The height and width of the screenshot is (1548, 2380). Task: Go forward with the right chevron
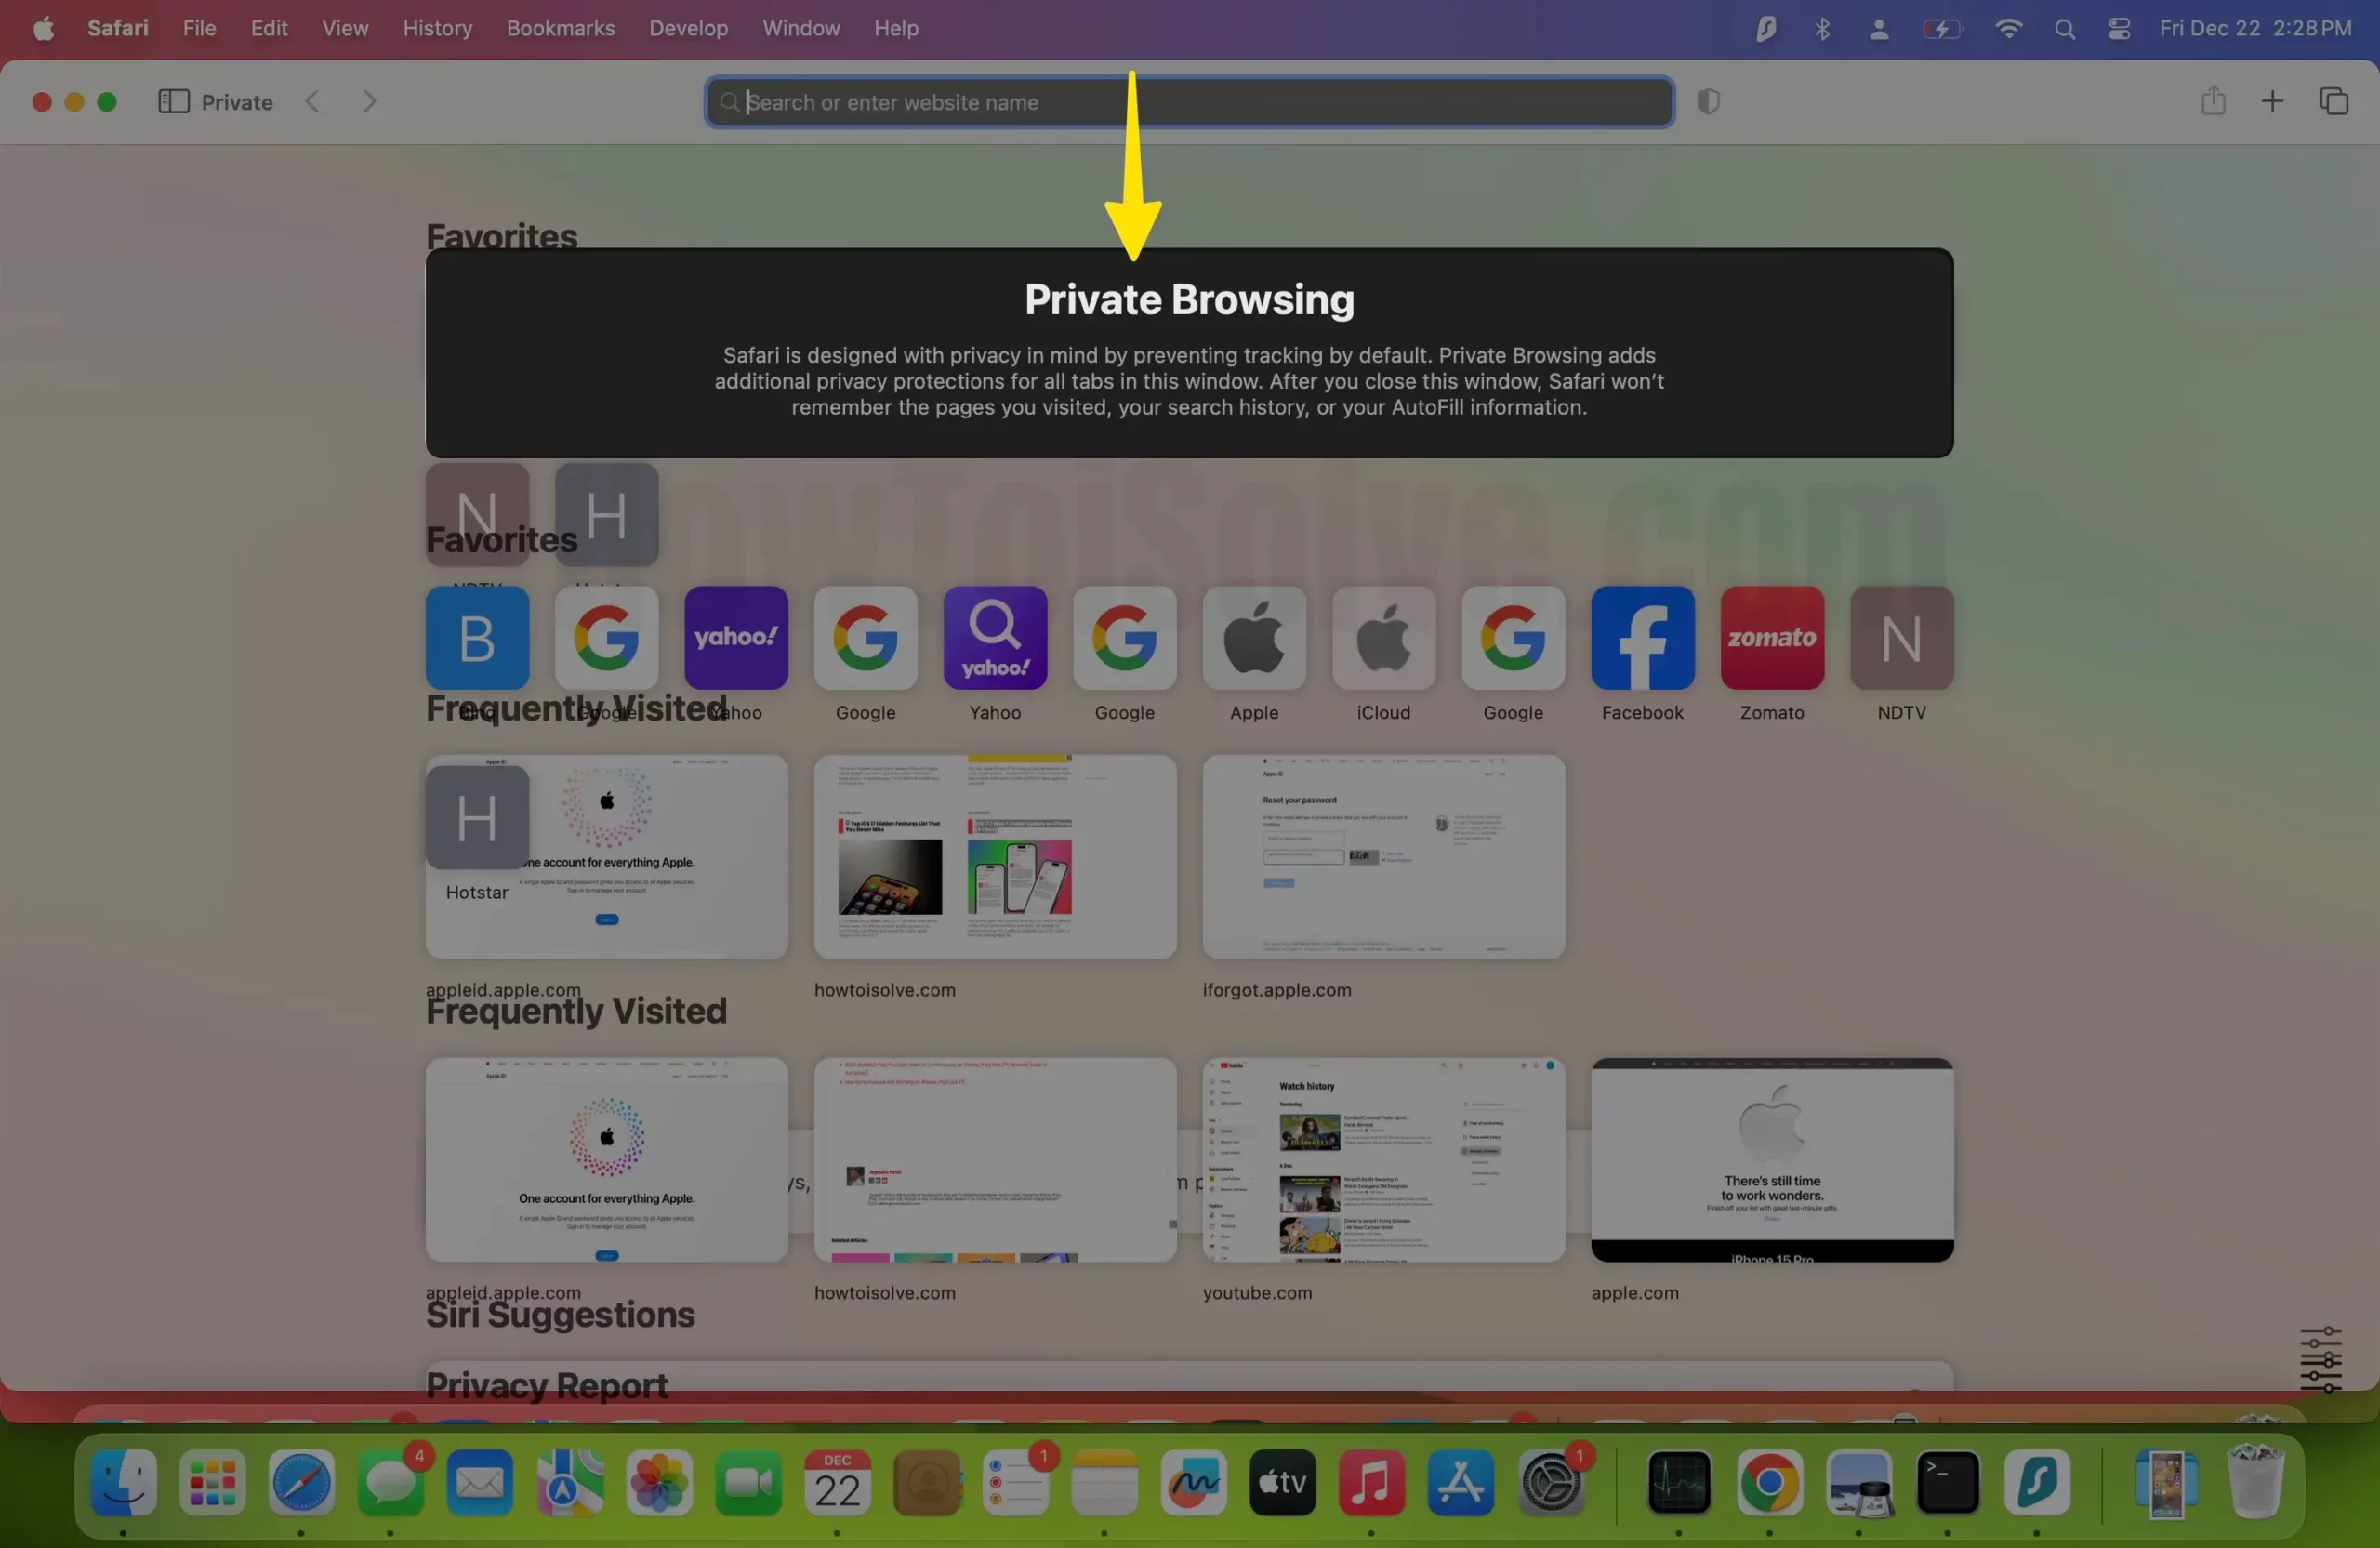[x=369, y=102]
